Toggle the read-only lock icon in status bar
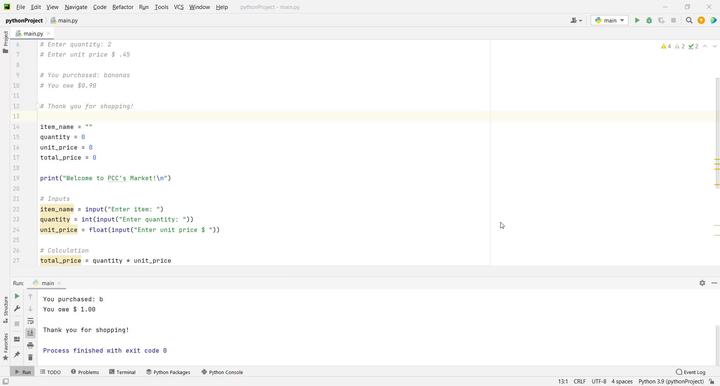 (x=712, y=381)
